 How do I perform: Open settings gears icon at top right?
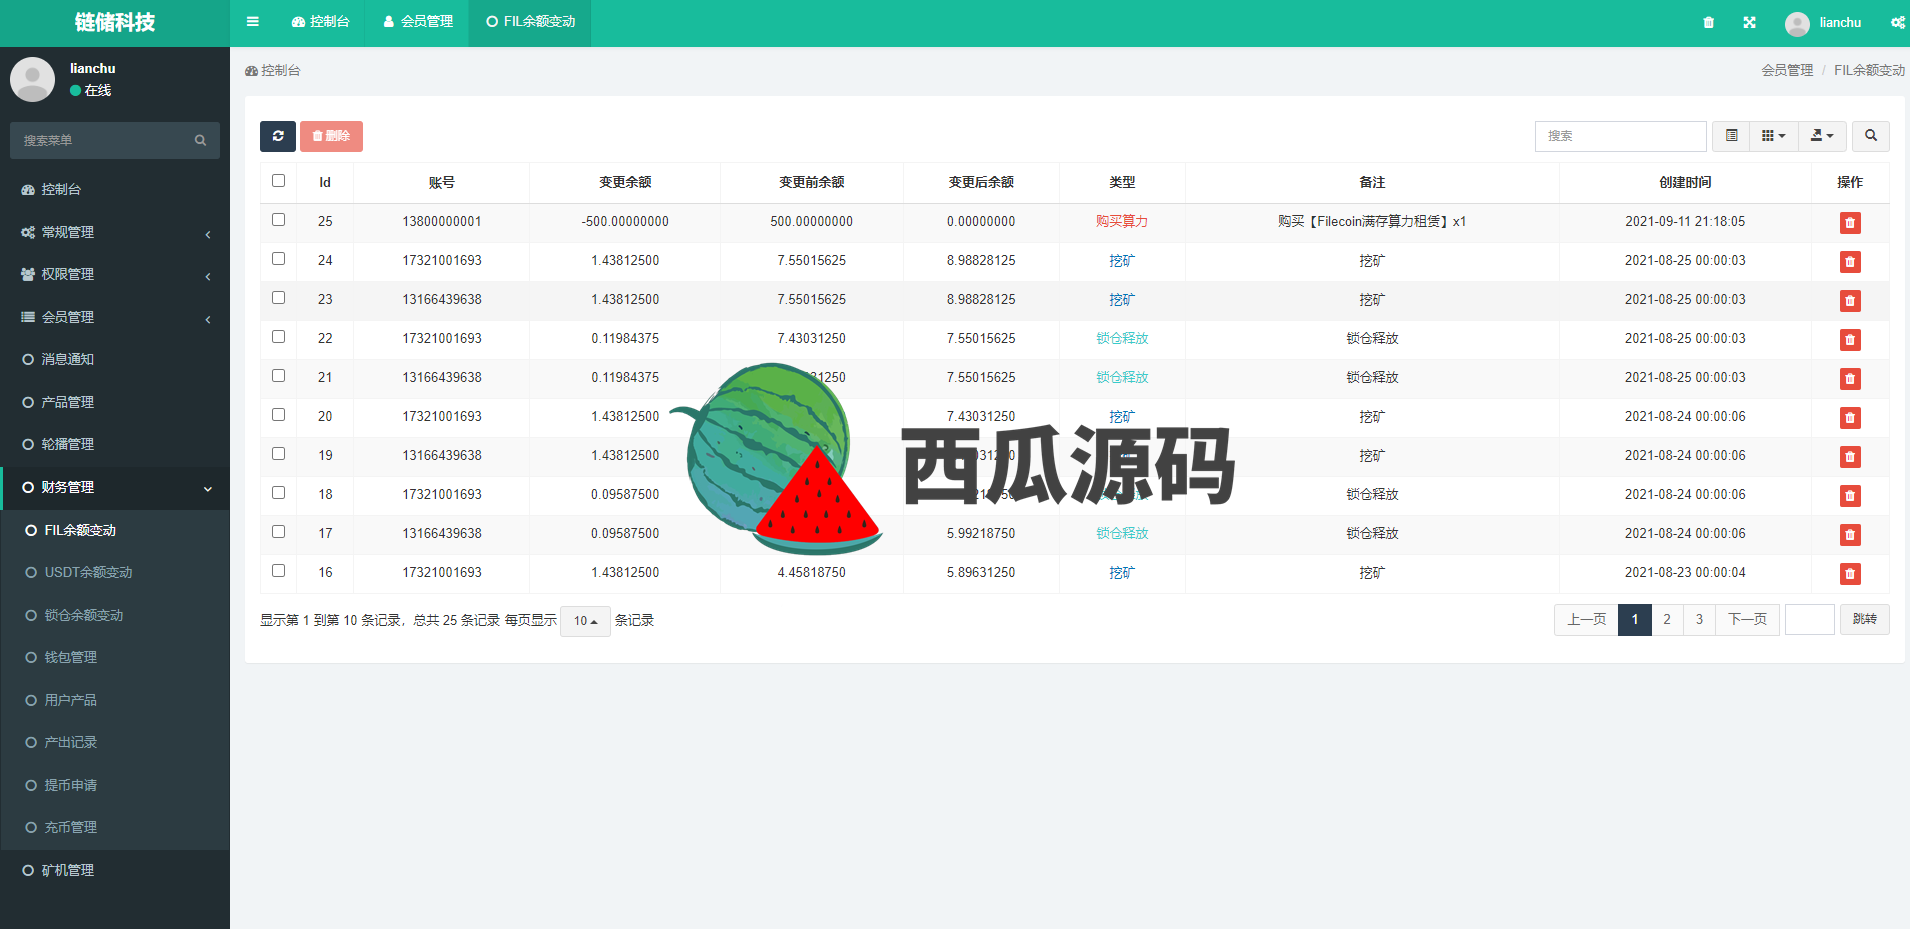click(1897, 22)
